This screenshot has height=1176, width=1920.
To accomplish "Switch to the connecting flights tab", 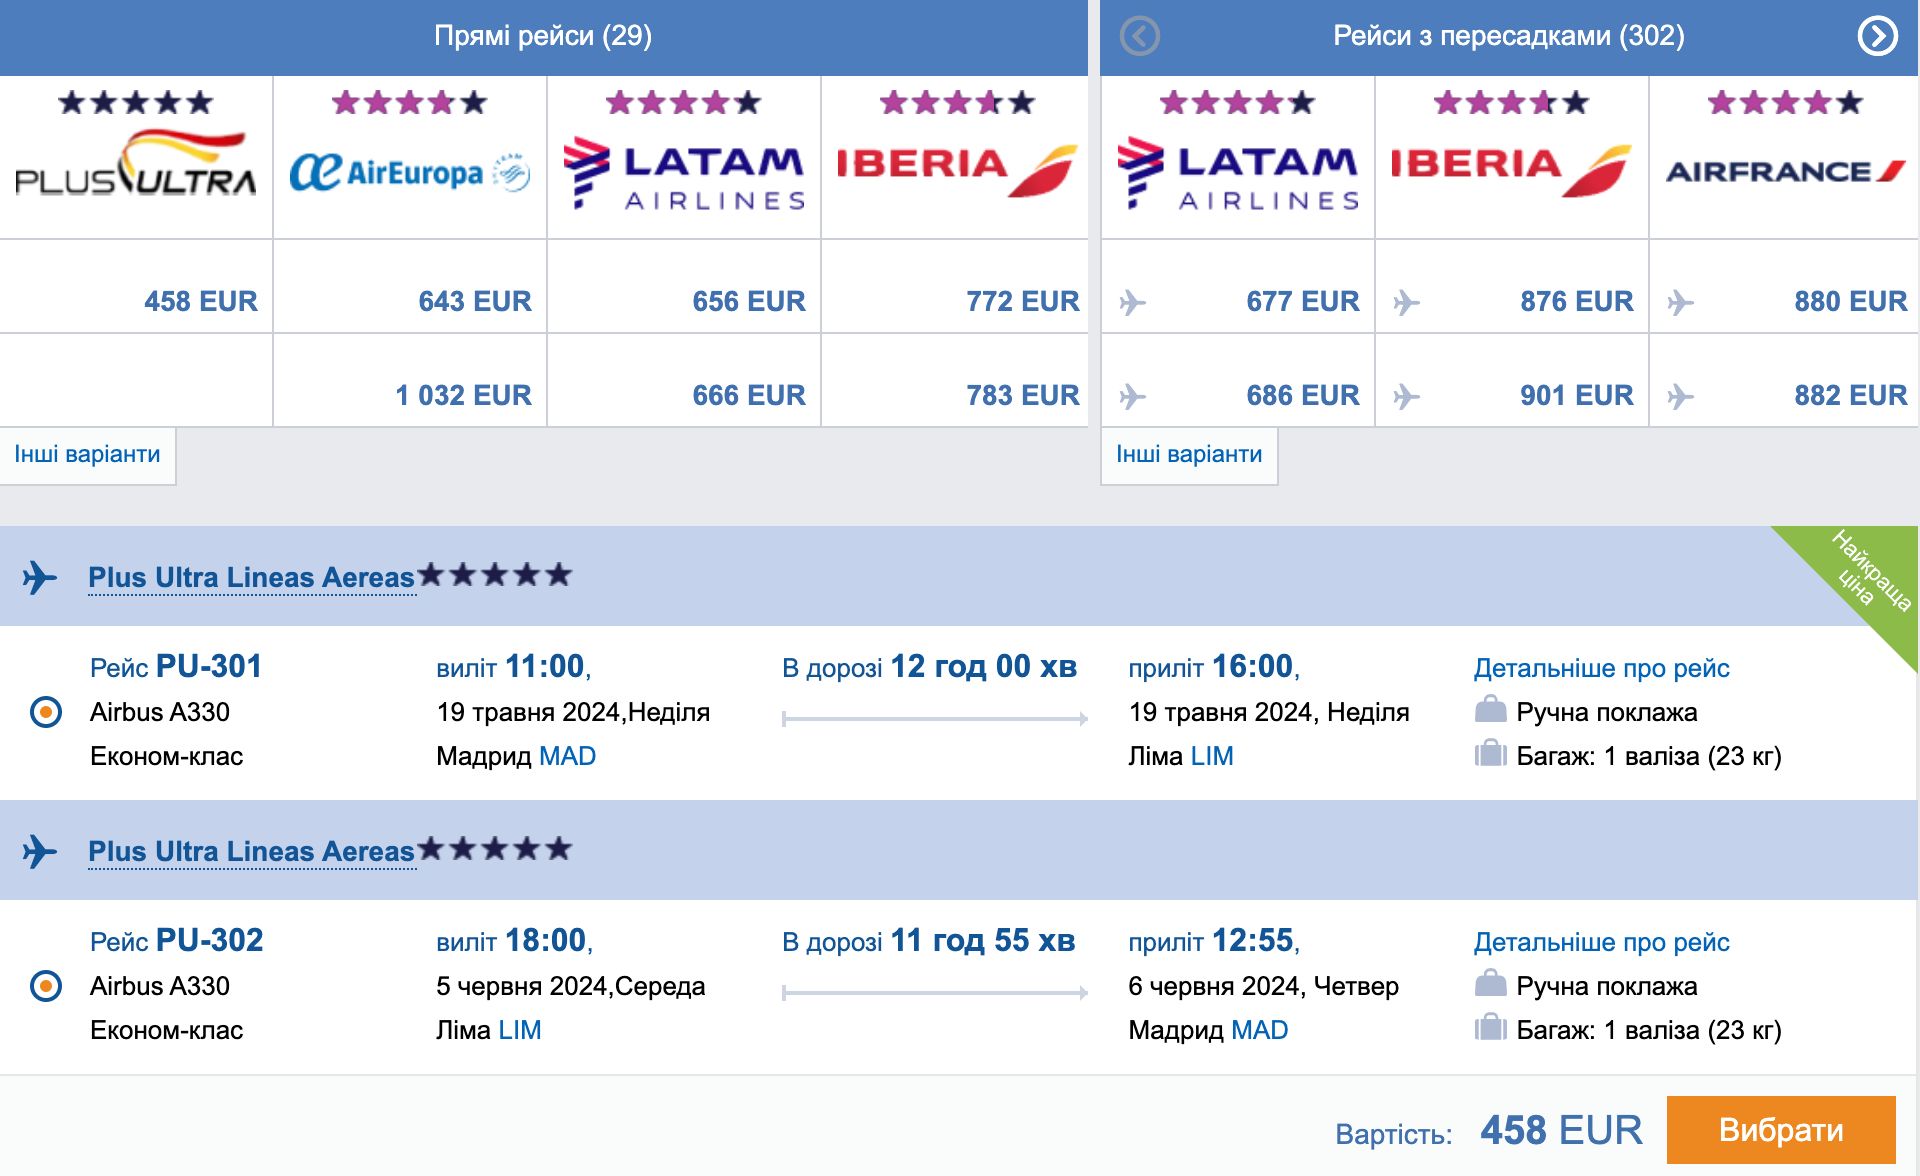I will tap(1508, 37).
